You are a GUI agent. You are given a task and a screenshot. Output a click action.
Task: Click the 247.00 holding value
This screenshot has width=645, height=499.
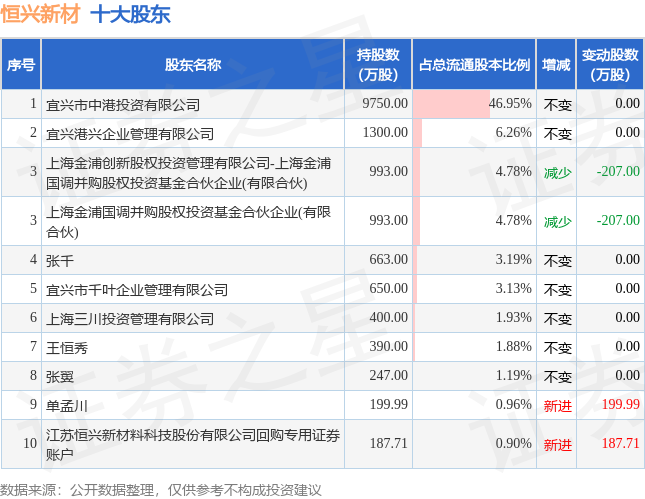point(388,376)
